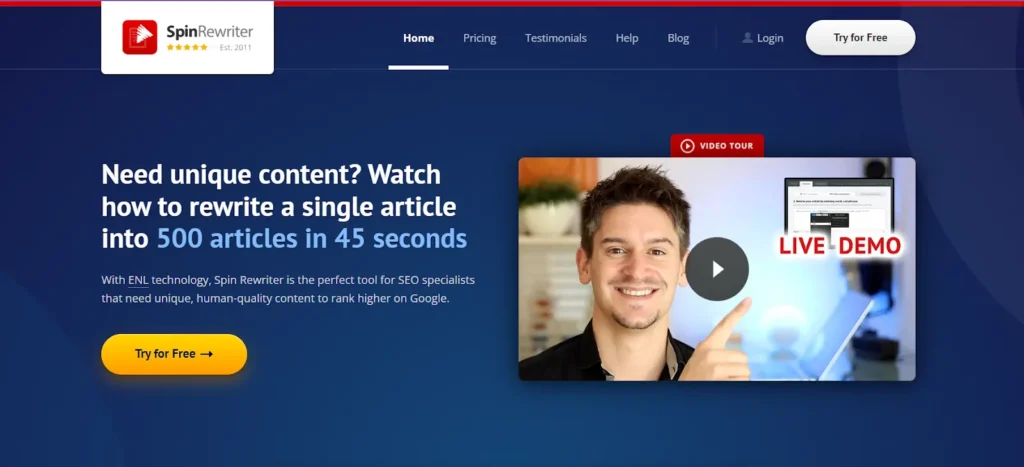Click the play circle icon in Video Tour badge

[687, 146]
